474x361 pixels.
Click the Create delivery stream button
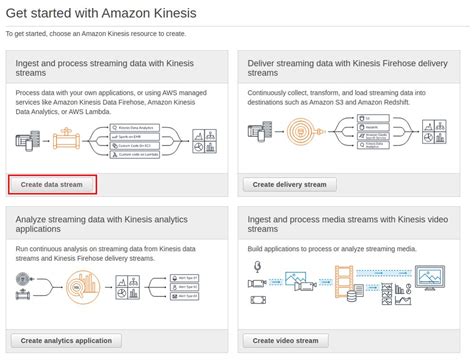coord(289,185)
